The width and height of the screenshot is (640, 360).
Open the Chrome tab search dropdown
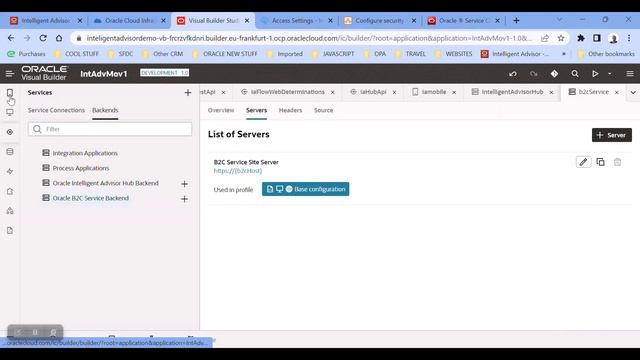tap(559, 20)
